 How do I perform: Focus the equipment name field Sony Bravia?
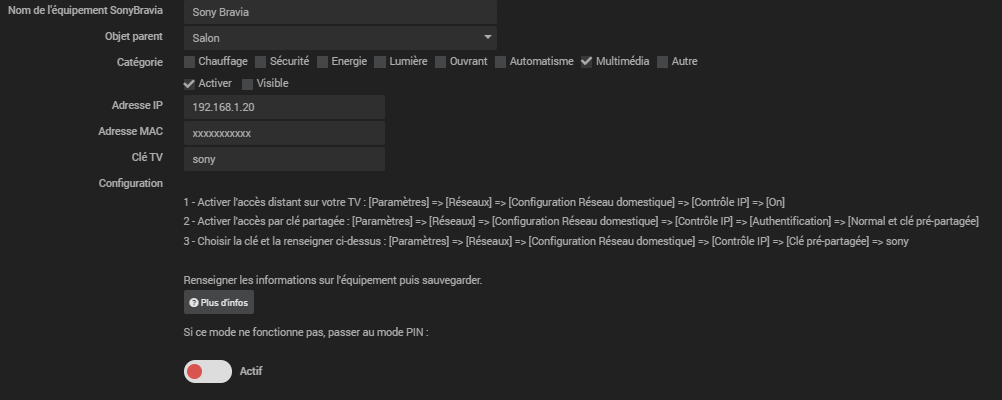(x=340, y=13)
